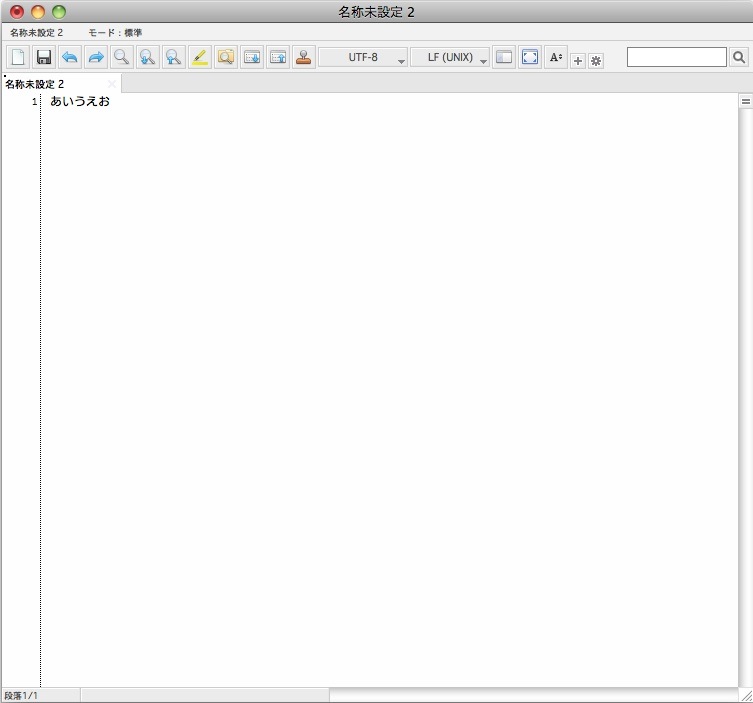Activate the yellow highlighter marker tool
This screenshot has width=753, height=703.
tap(200, 58)
